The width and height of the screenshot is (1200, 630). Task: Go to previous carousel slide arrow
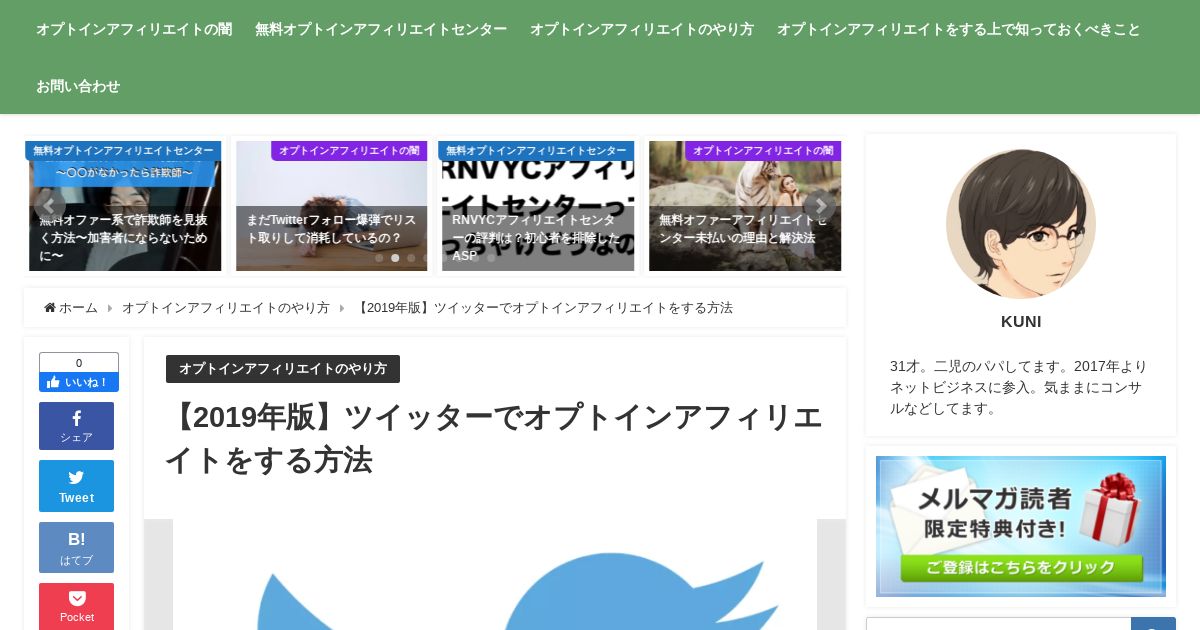49,206
